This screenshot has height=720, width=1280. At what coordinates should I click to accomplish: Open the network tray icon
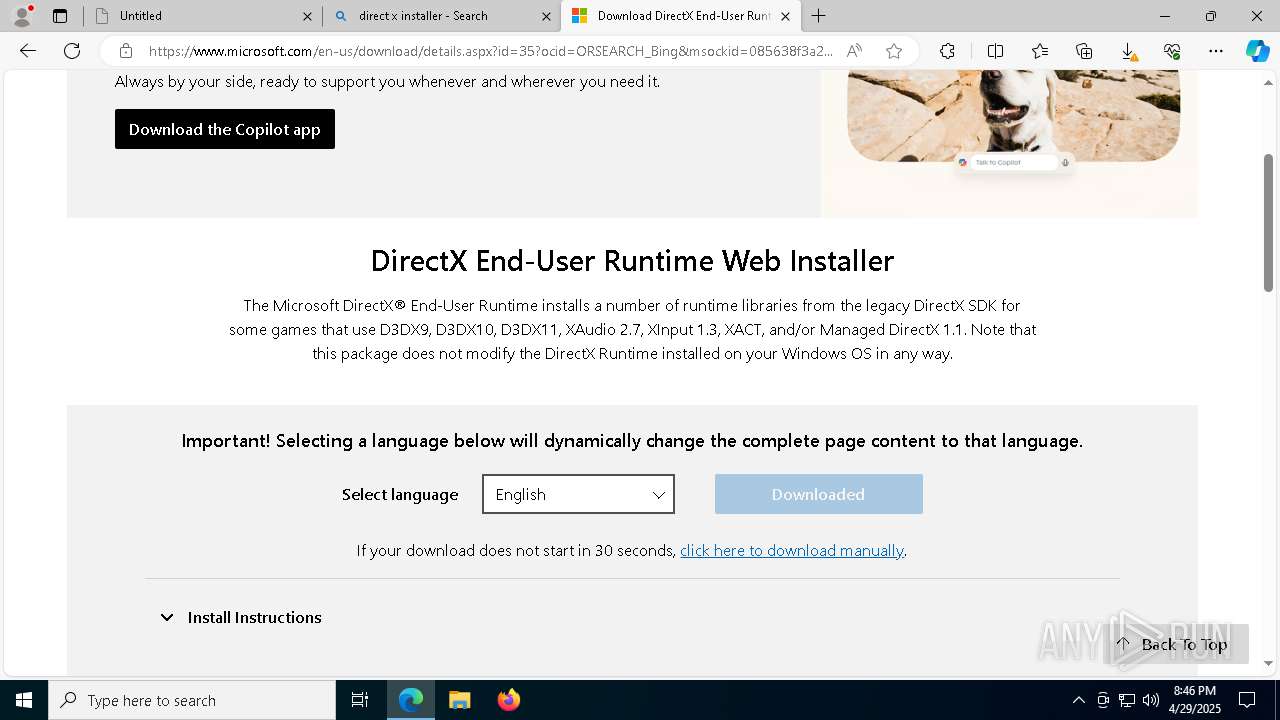[1127, 700]
